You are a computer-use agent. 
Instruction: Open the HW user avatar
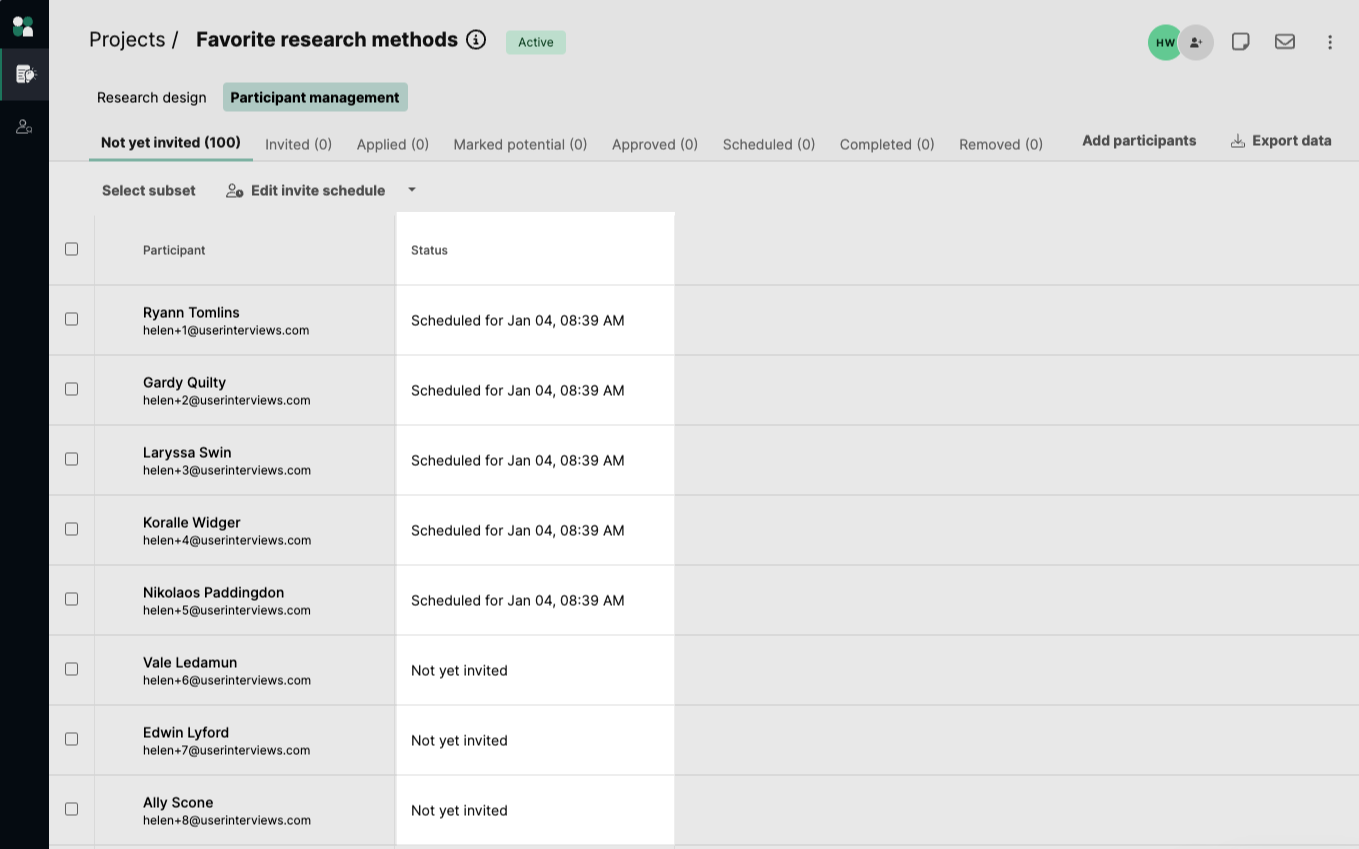point(1165,42)
